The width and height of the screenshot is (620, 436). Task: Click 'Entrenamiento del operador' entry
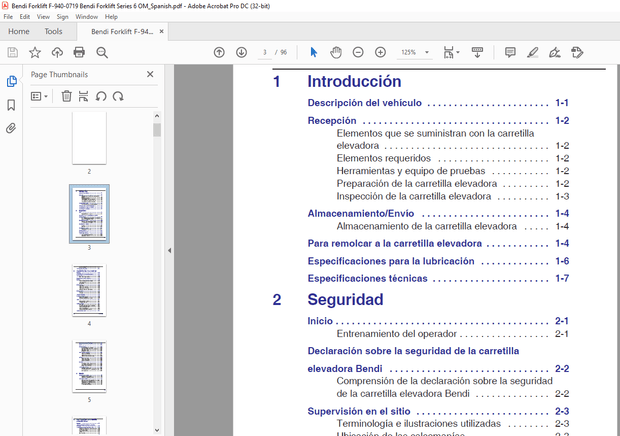(x=397, y=334)
